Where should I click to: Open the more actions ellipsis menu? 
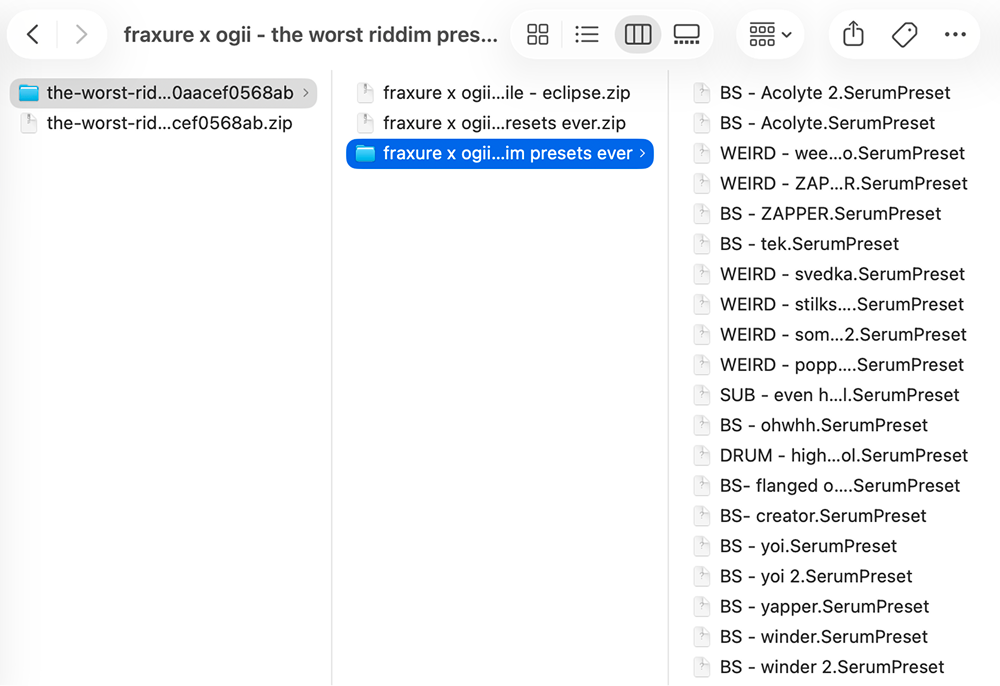pyautogui.click(x=955, y=34)
